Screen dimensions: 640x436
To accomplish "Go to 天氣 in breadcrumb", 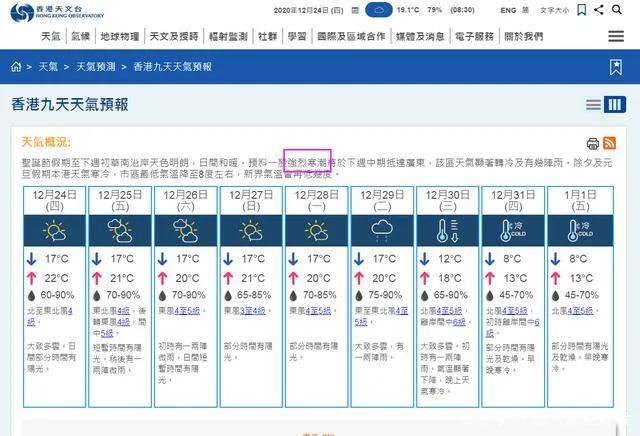I will pyautogui.click(x=48, y=67).
